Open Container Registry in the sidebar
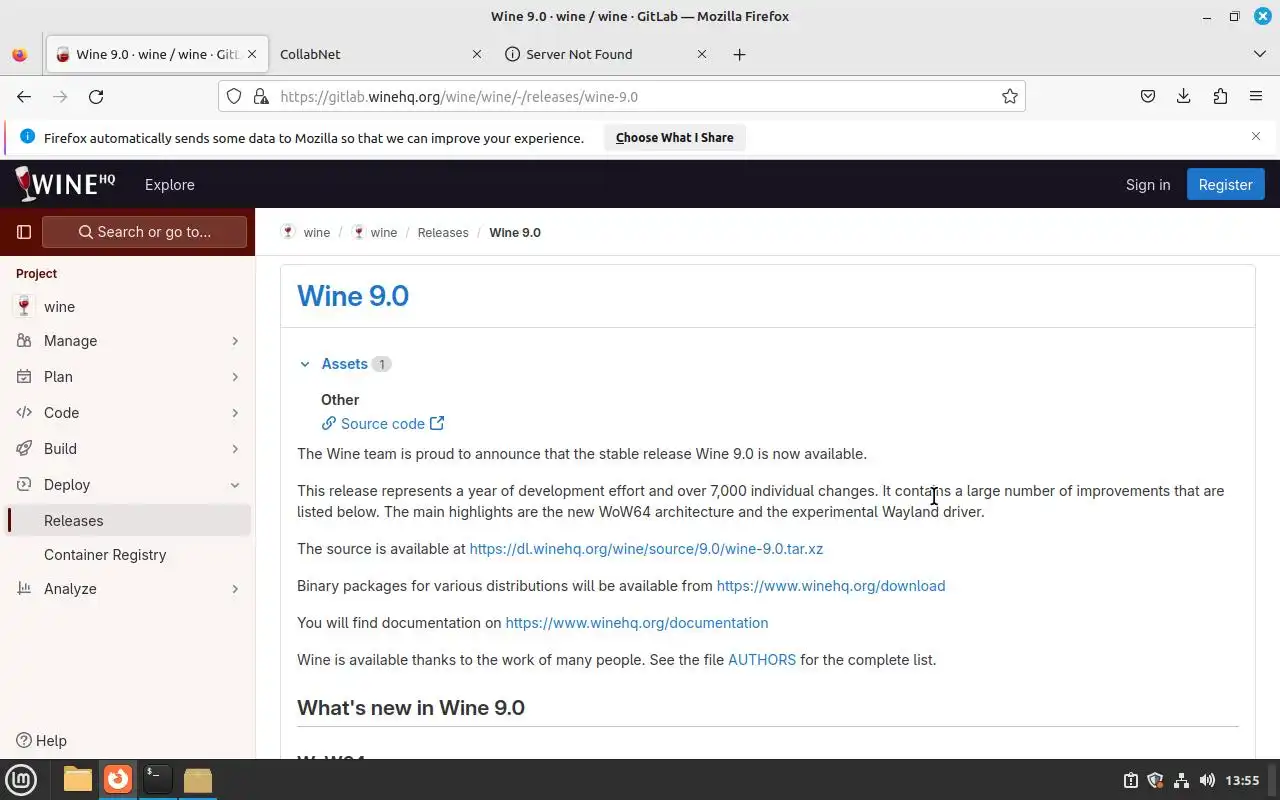 pos(128,555)
